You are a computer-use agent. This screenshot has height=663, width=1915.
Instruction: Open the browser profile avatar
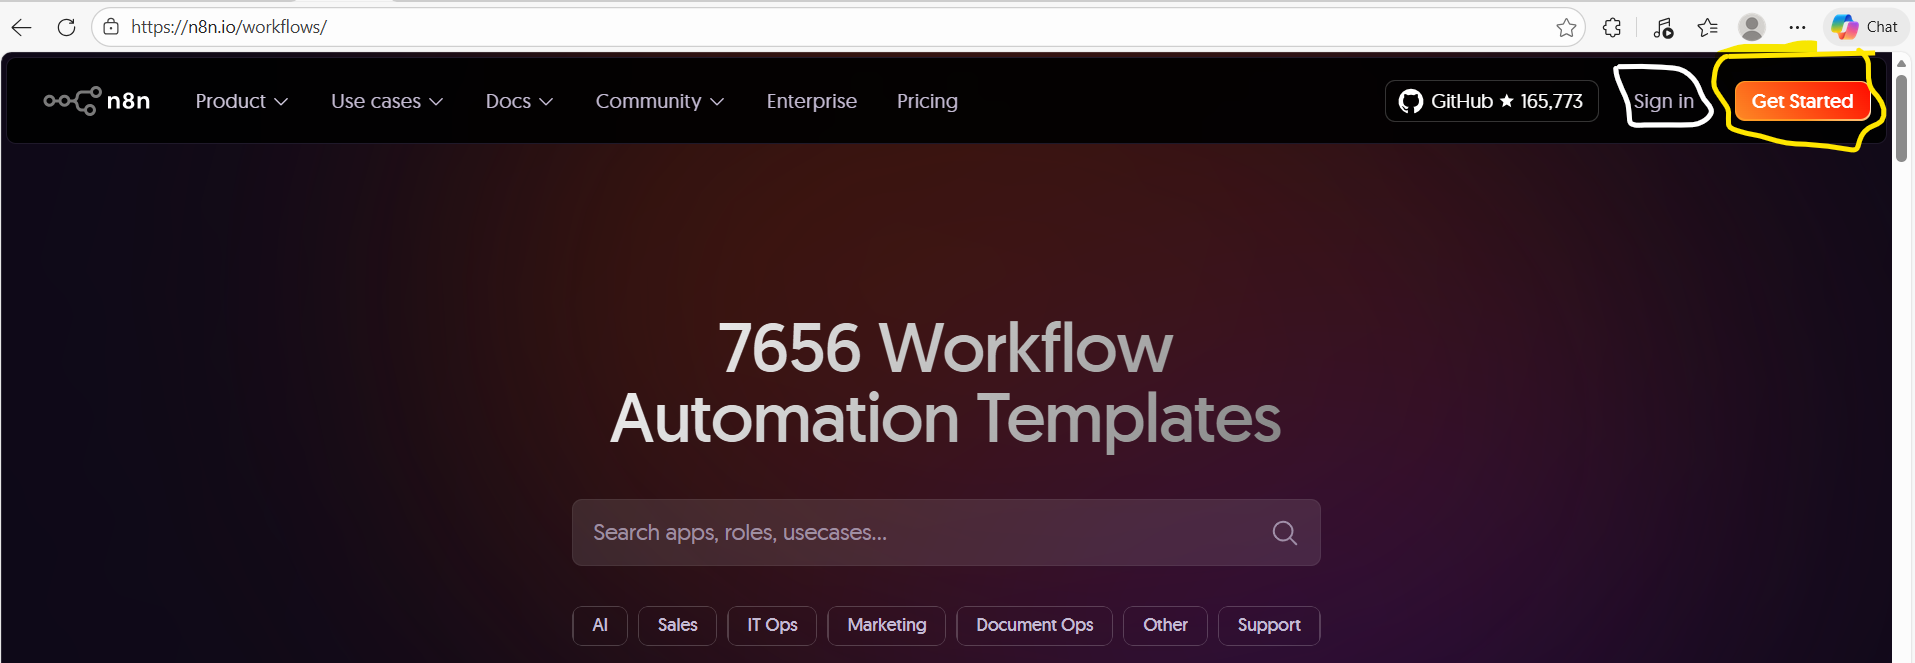coord(1751,27)
